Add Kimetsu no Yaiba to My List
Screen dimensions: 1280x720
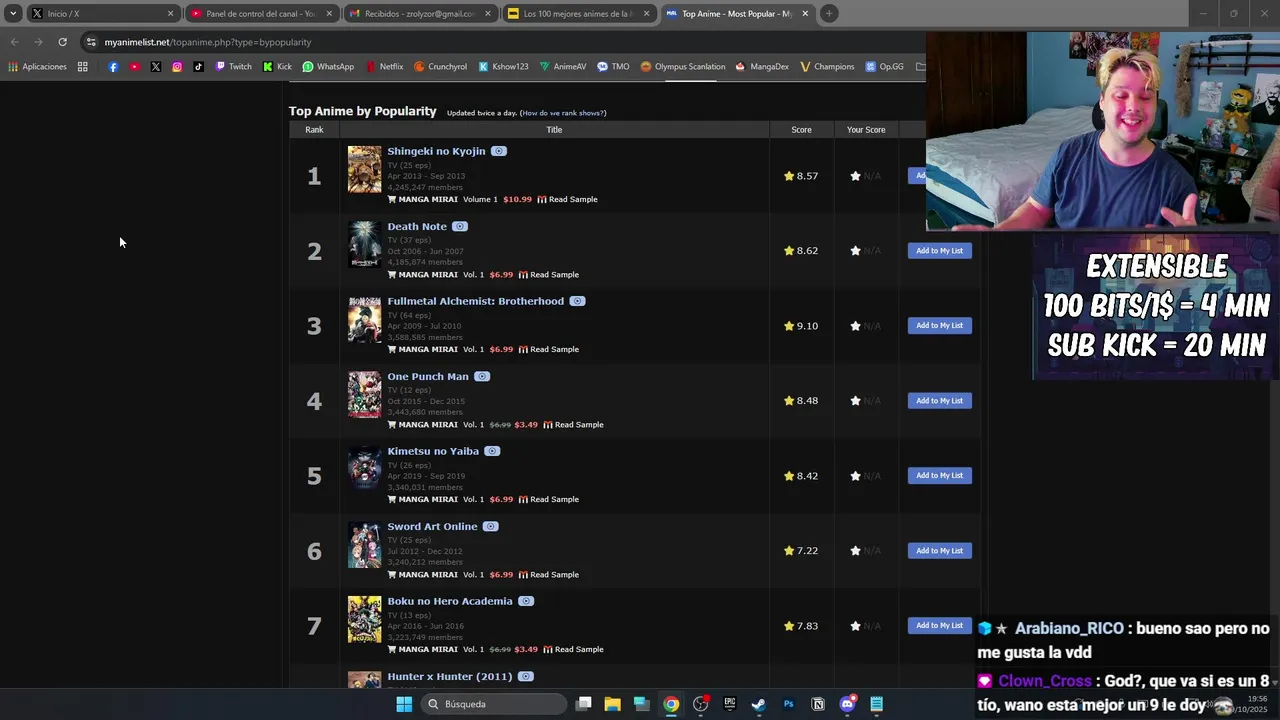coord(940,475)
